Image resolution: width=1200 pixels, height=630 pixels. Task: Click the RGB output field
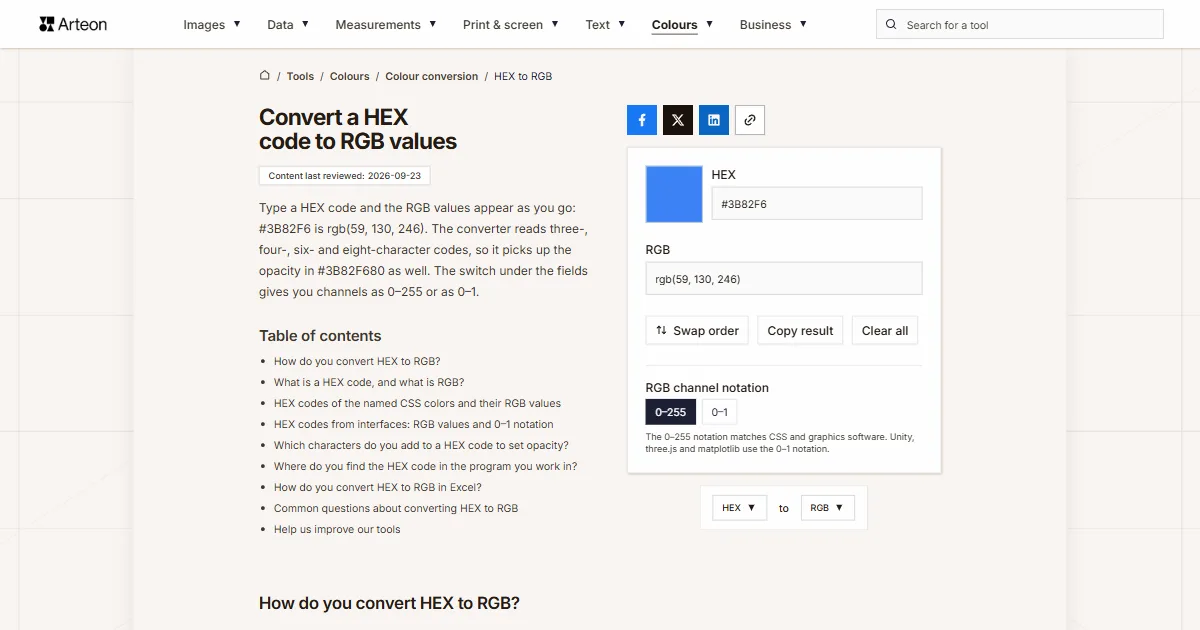784,279
